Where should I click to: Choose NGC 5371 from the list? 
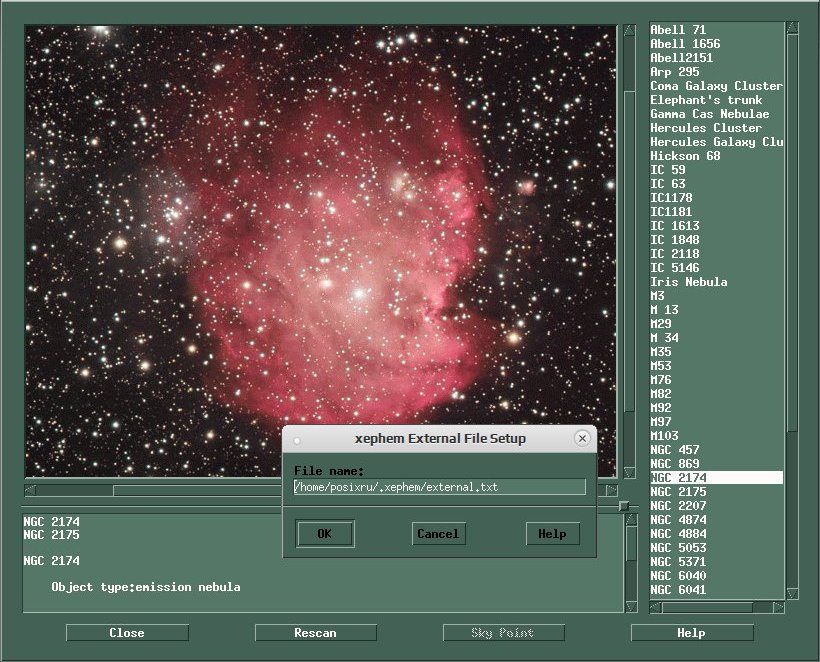tap(716, 562)
